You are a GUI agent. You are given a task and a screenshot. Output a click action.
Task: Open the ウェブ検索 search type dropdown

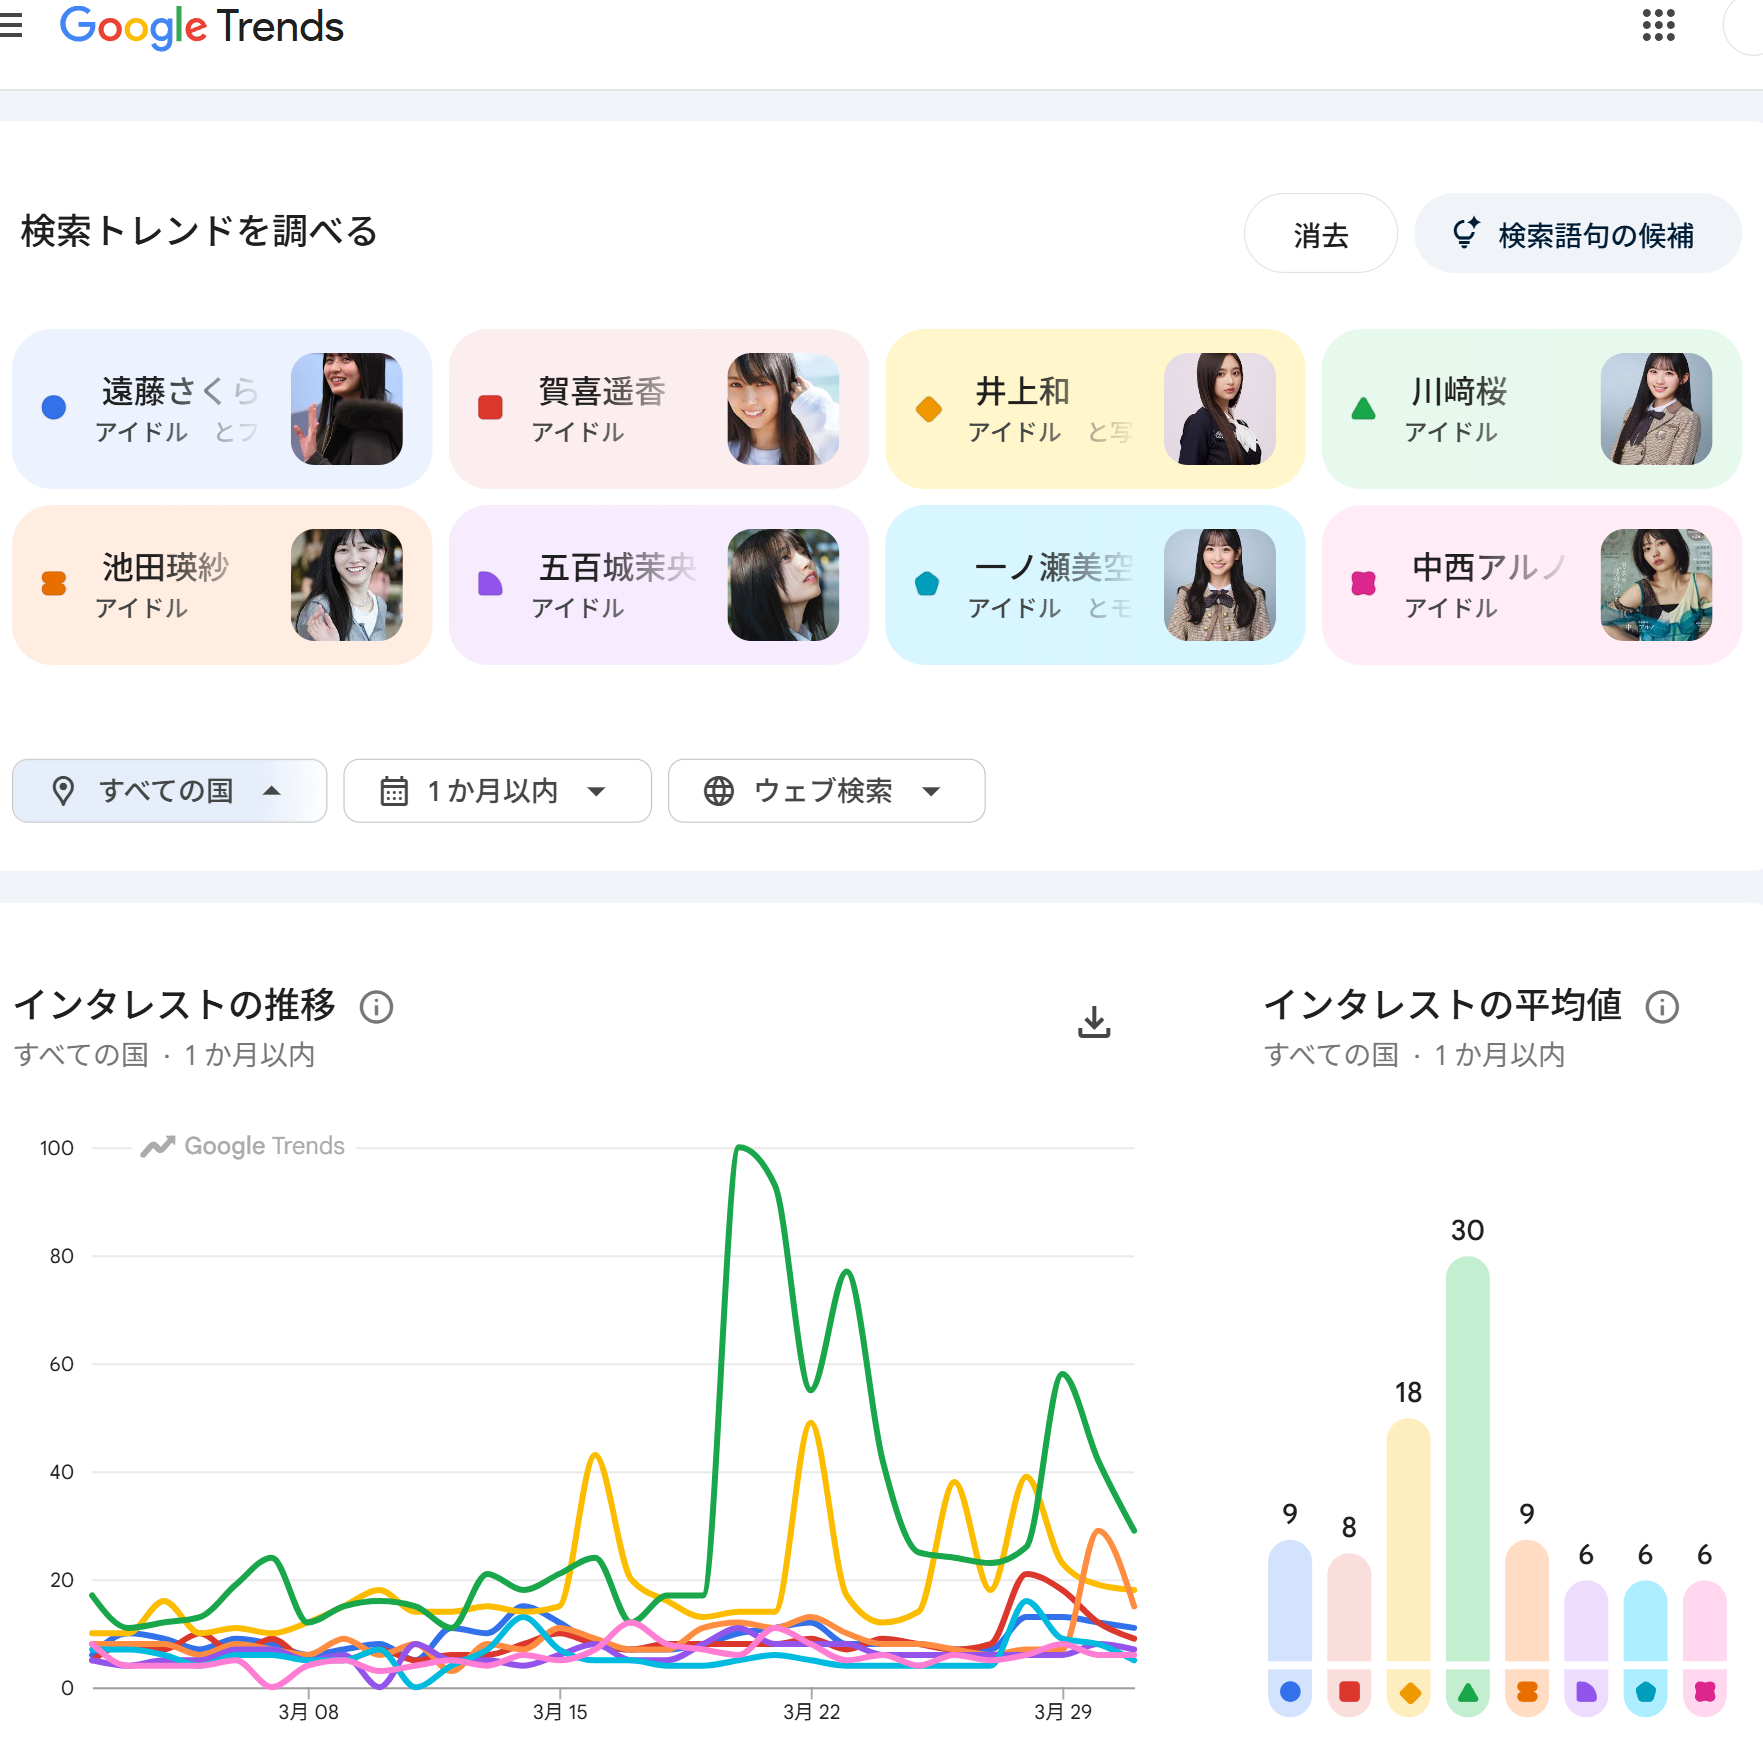[x=825, y=791]
